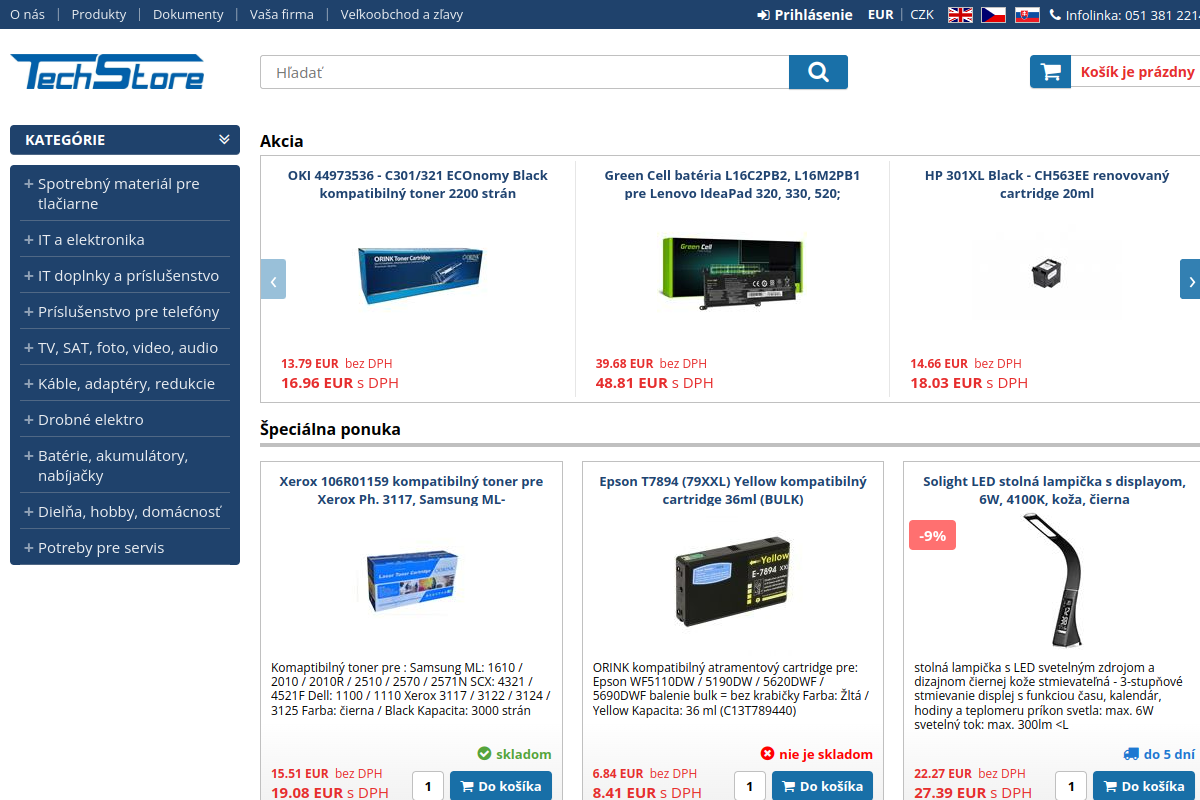Viewport: 1200px width, 800px height.
Task: Open OKI 44973536 toner product title
Action: [418, 184]
